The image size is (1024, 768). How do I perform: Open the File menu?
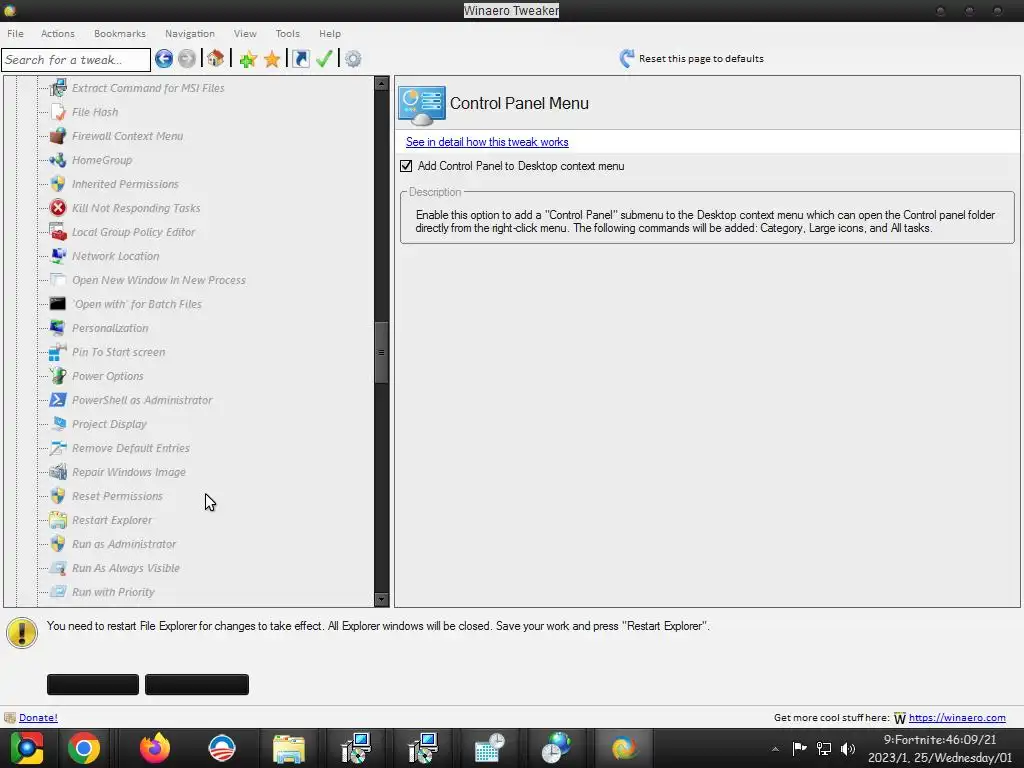click(x=15, y=33)
